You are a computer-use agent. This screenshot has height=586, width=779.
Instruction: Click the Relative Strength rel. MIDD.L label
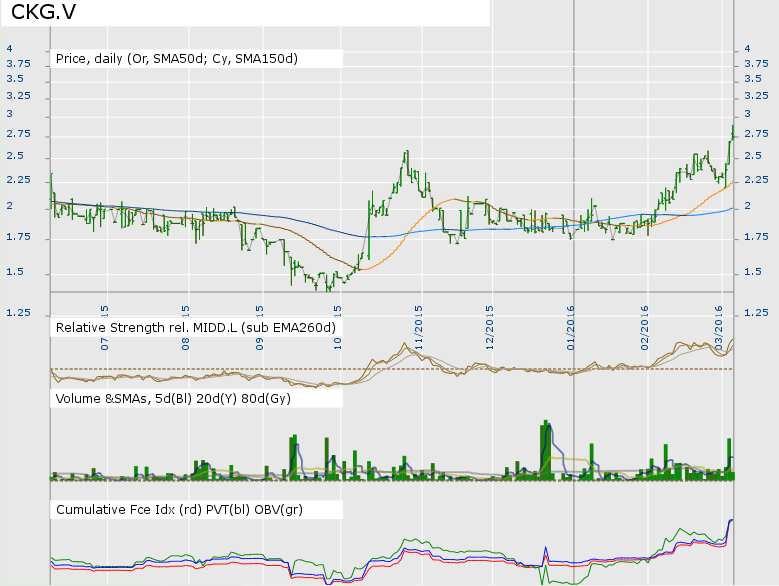pos(195,327)
